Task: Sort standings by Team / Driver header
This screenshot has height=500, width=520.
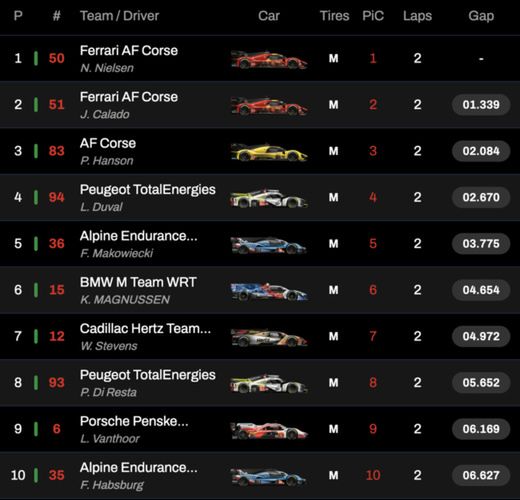Action: 119,16
